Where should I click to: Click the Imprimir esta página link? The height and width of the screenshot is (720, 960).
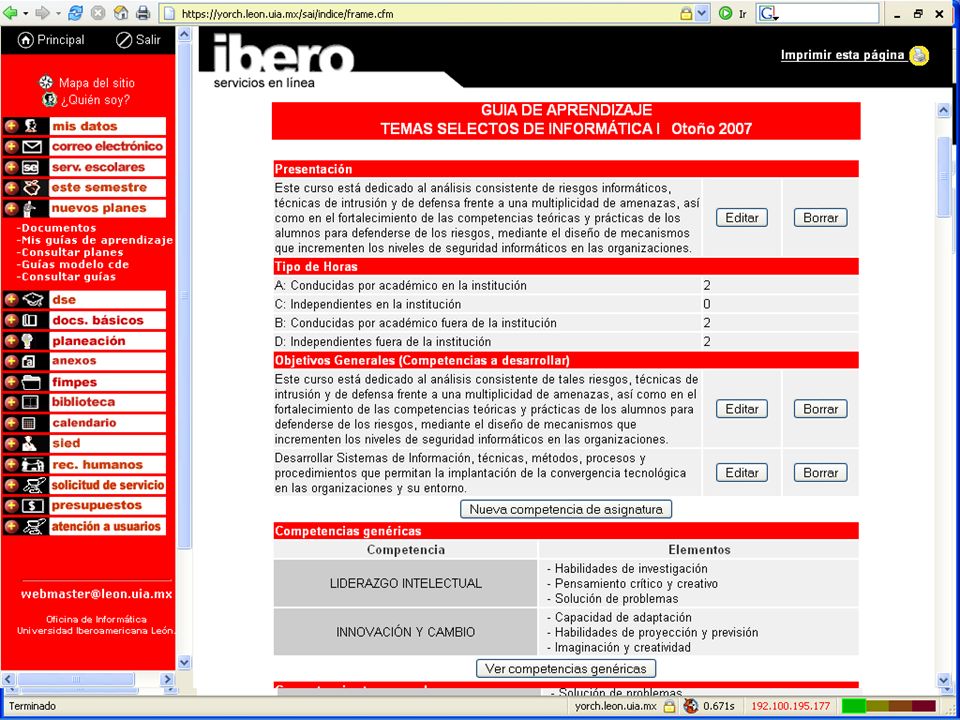(842, 55)
